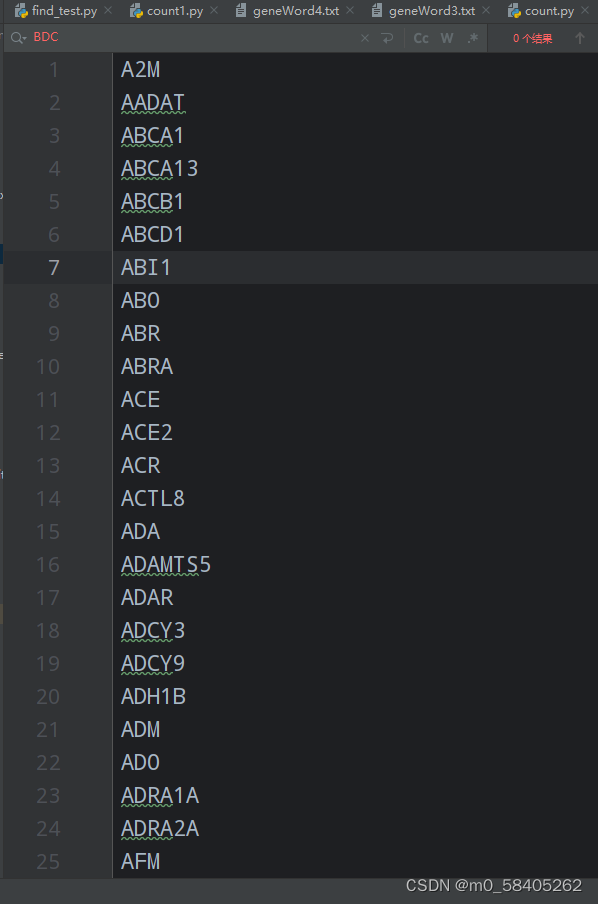Click the yellow marker on the left stripe
Screen dimensions: 598x904
(x=3, y=613)
